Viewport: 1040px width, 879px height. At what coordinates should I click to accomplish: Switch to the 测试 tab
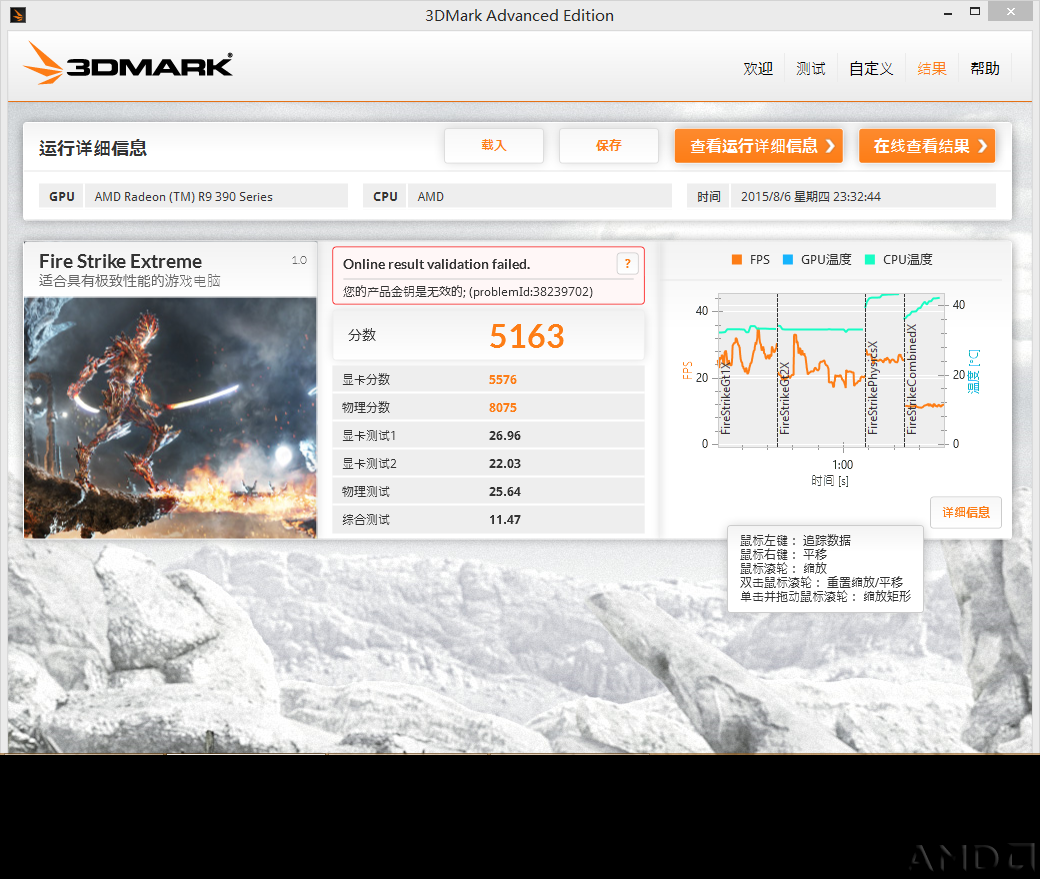[811, 68]
